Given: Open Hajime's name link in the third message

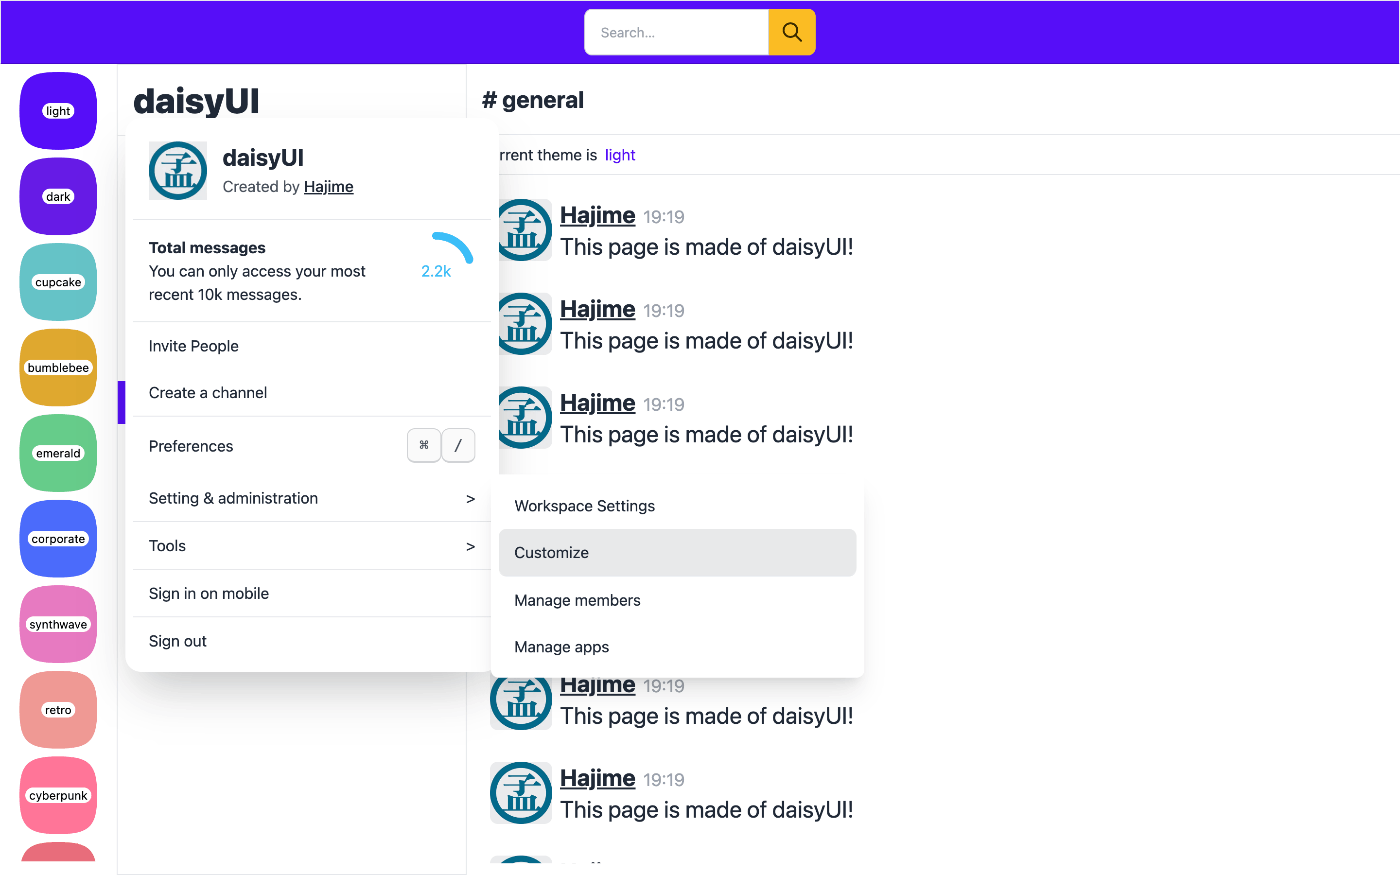Looking at the screenshot, I should 597,403.
